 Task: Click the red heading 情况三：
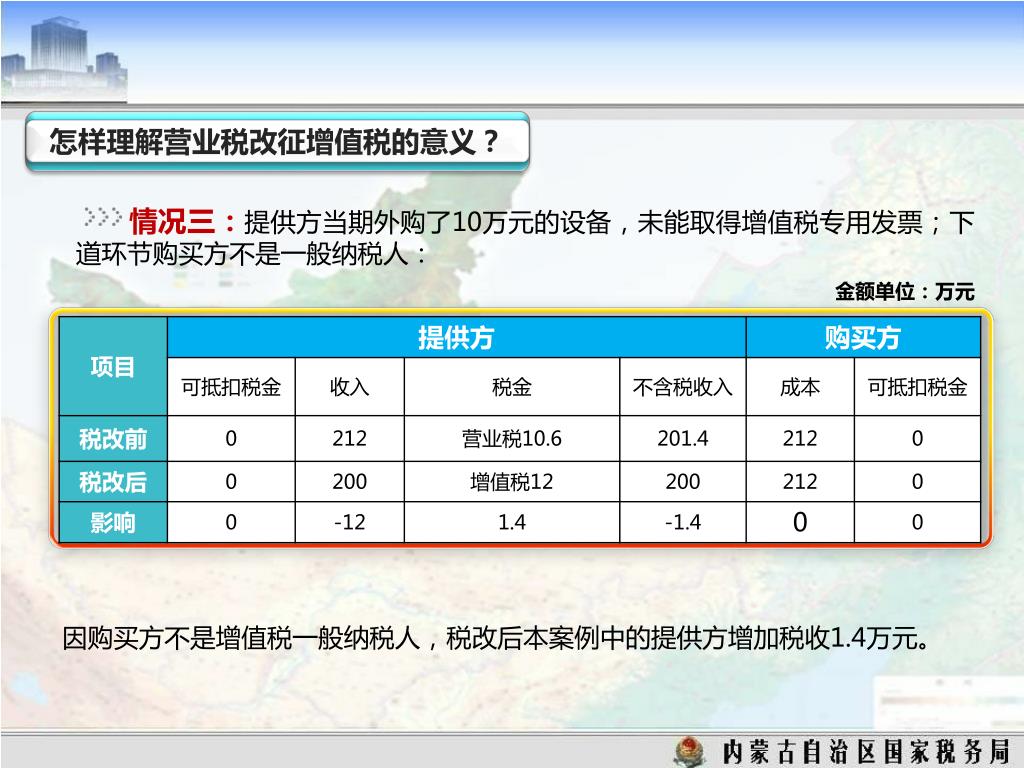[x=184, y=221]
